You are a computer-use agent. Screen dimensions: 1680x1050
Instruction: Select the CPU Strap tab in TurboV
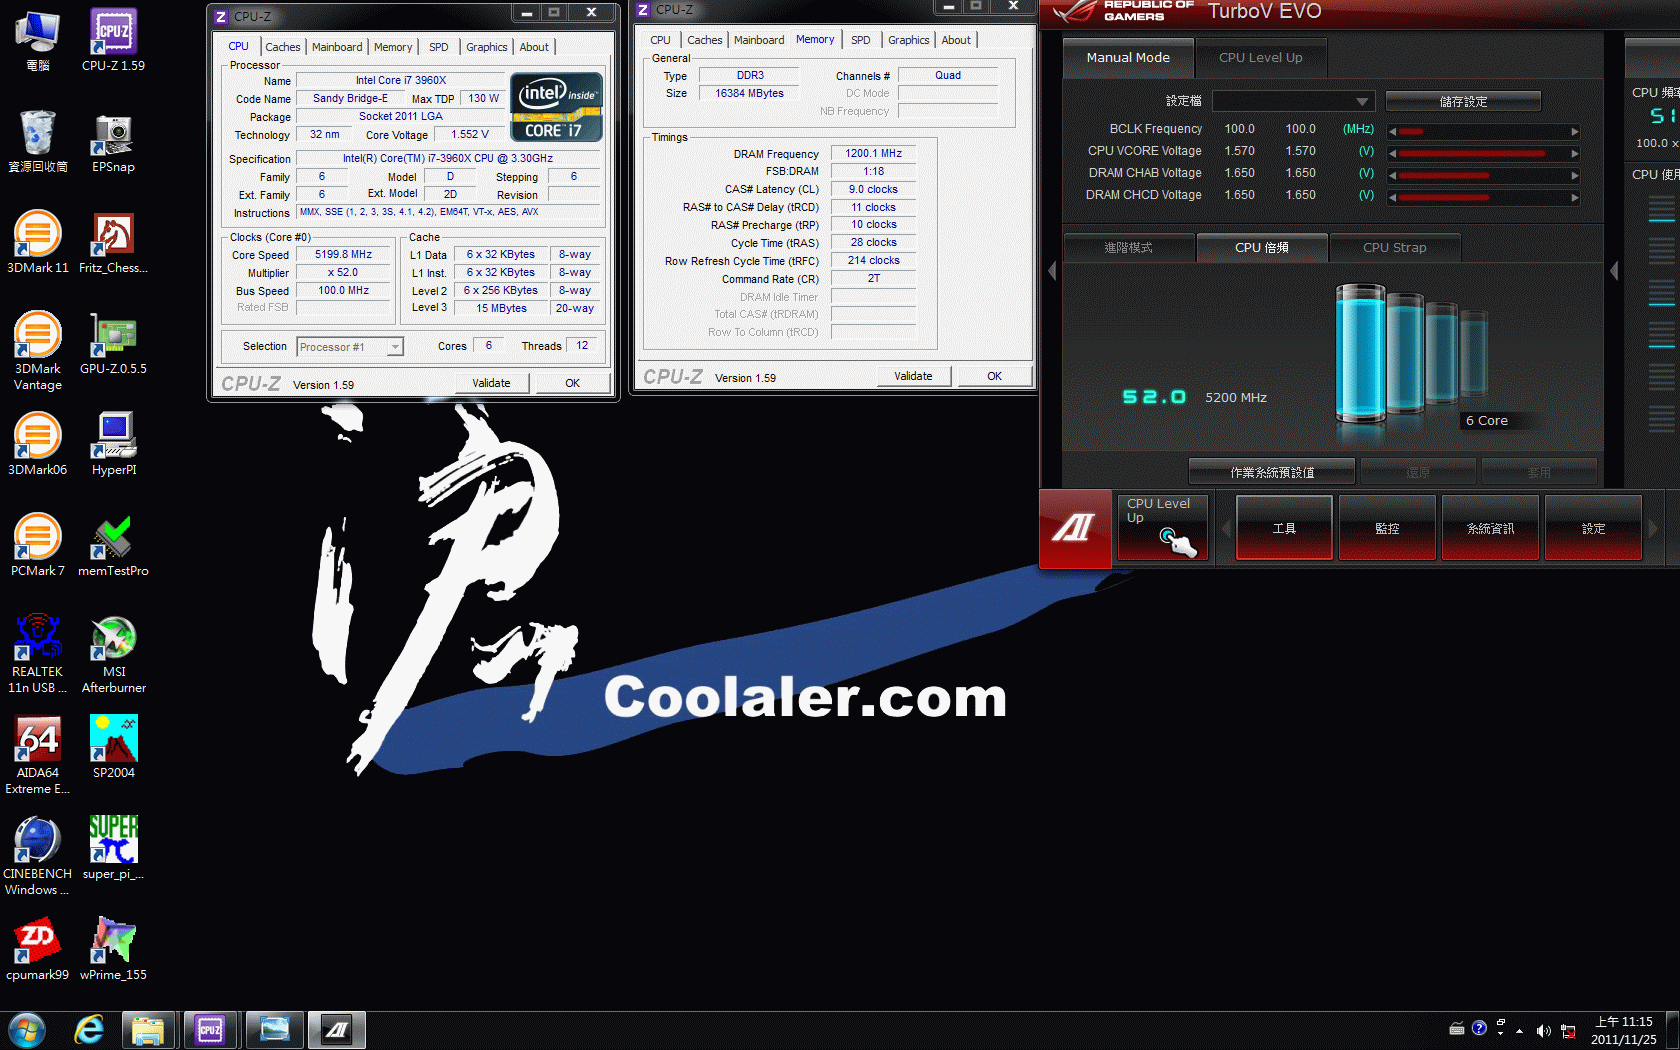1394,248
